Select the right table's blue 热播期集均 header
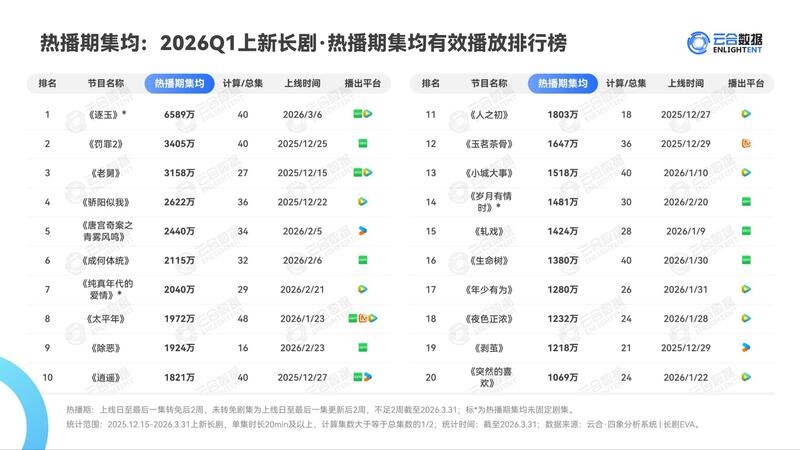This screenshot has height=450, width=800. pyautogui.click(x=562, y=84)
